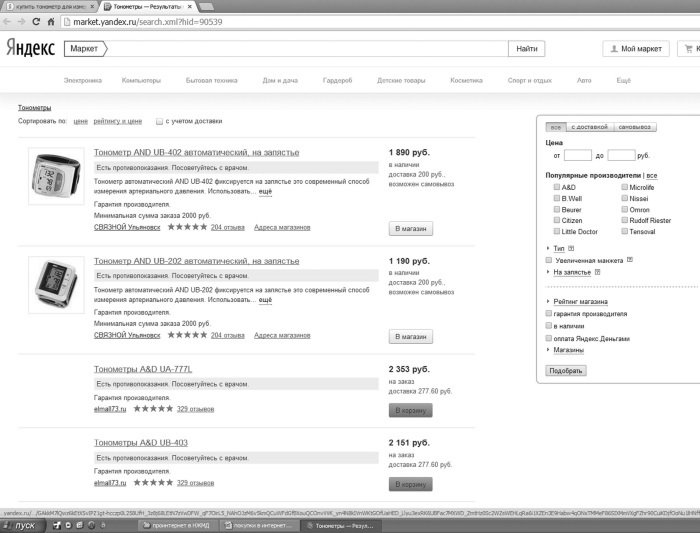Open Тонометр AND UB-402 product link

pyautogui.click(x=196, y=152)
